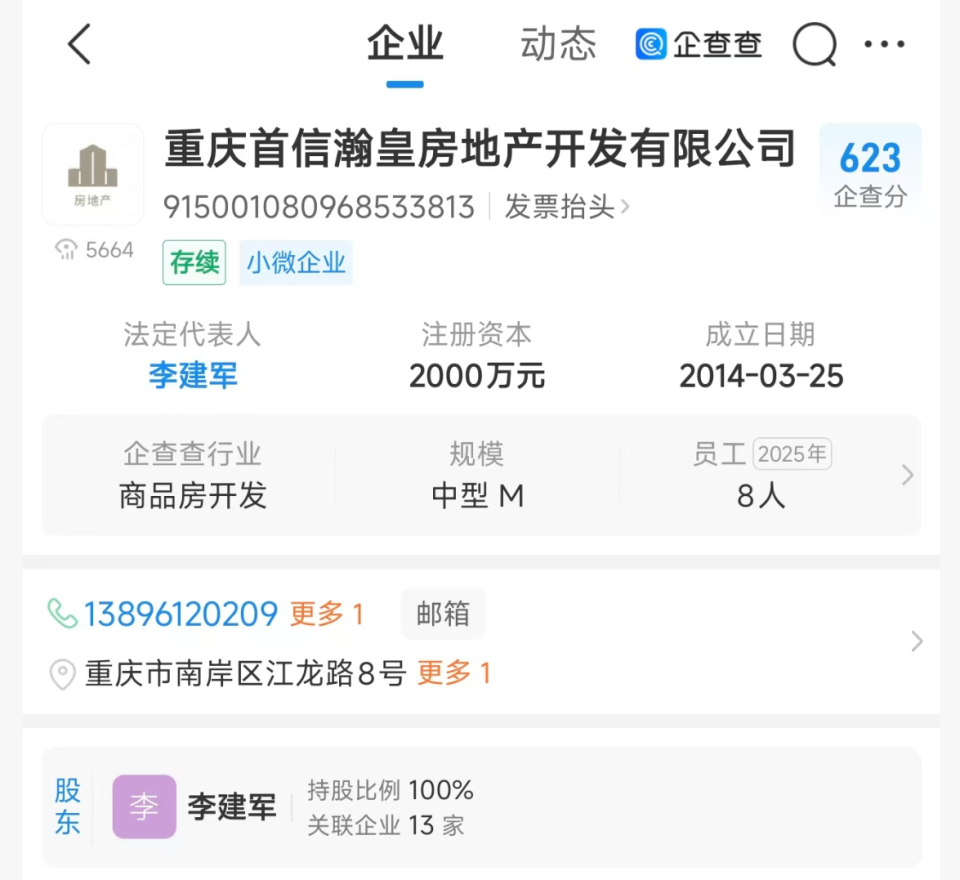Show 更多 1 addresses
The image size is (960, 880).
(454, 674)
